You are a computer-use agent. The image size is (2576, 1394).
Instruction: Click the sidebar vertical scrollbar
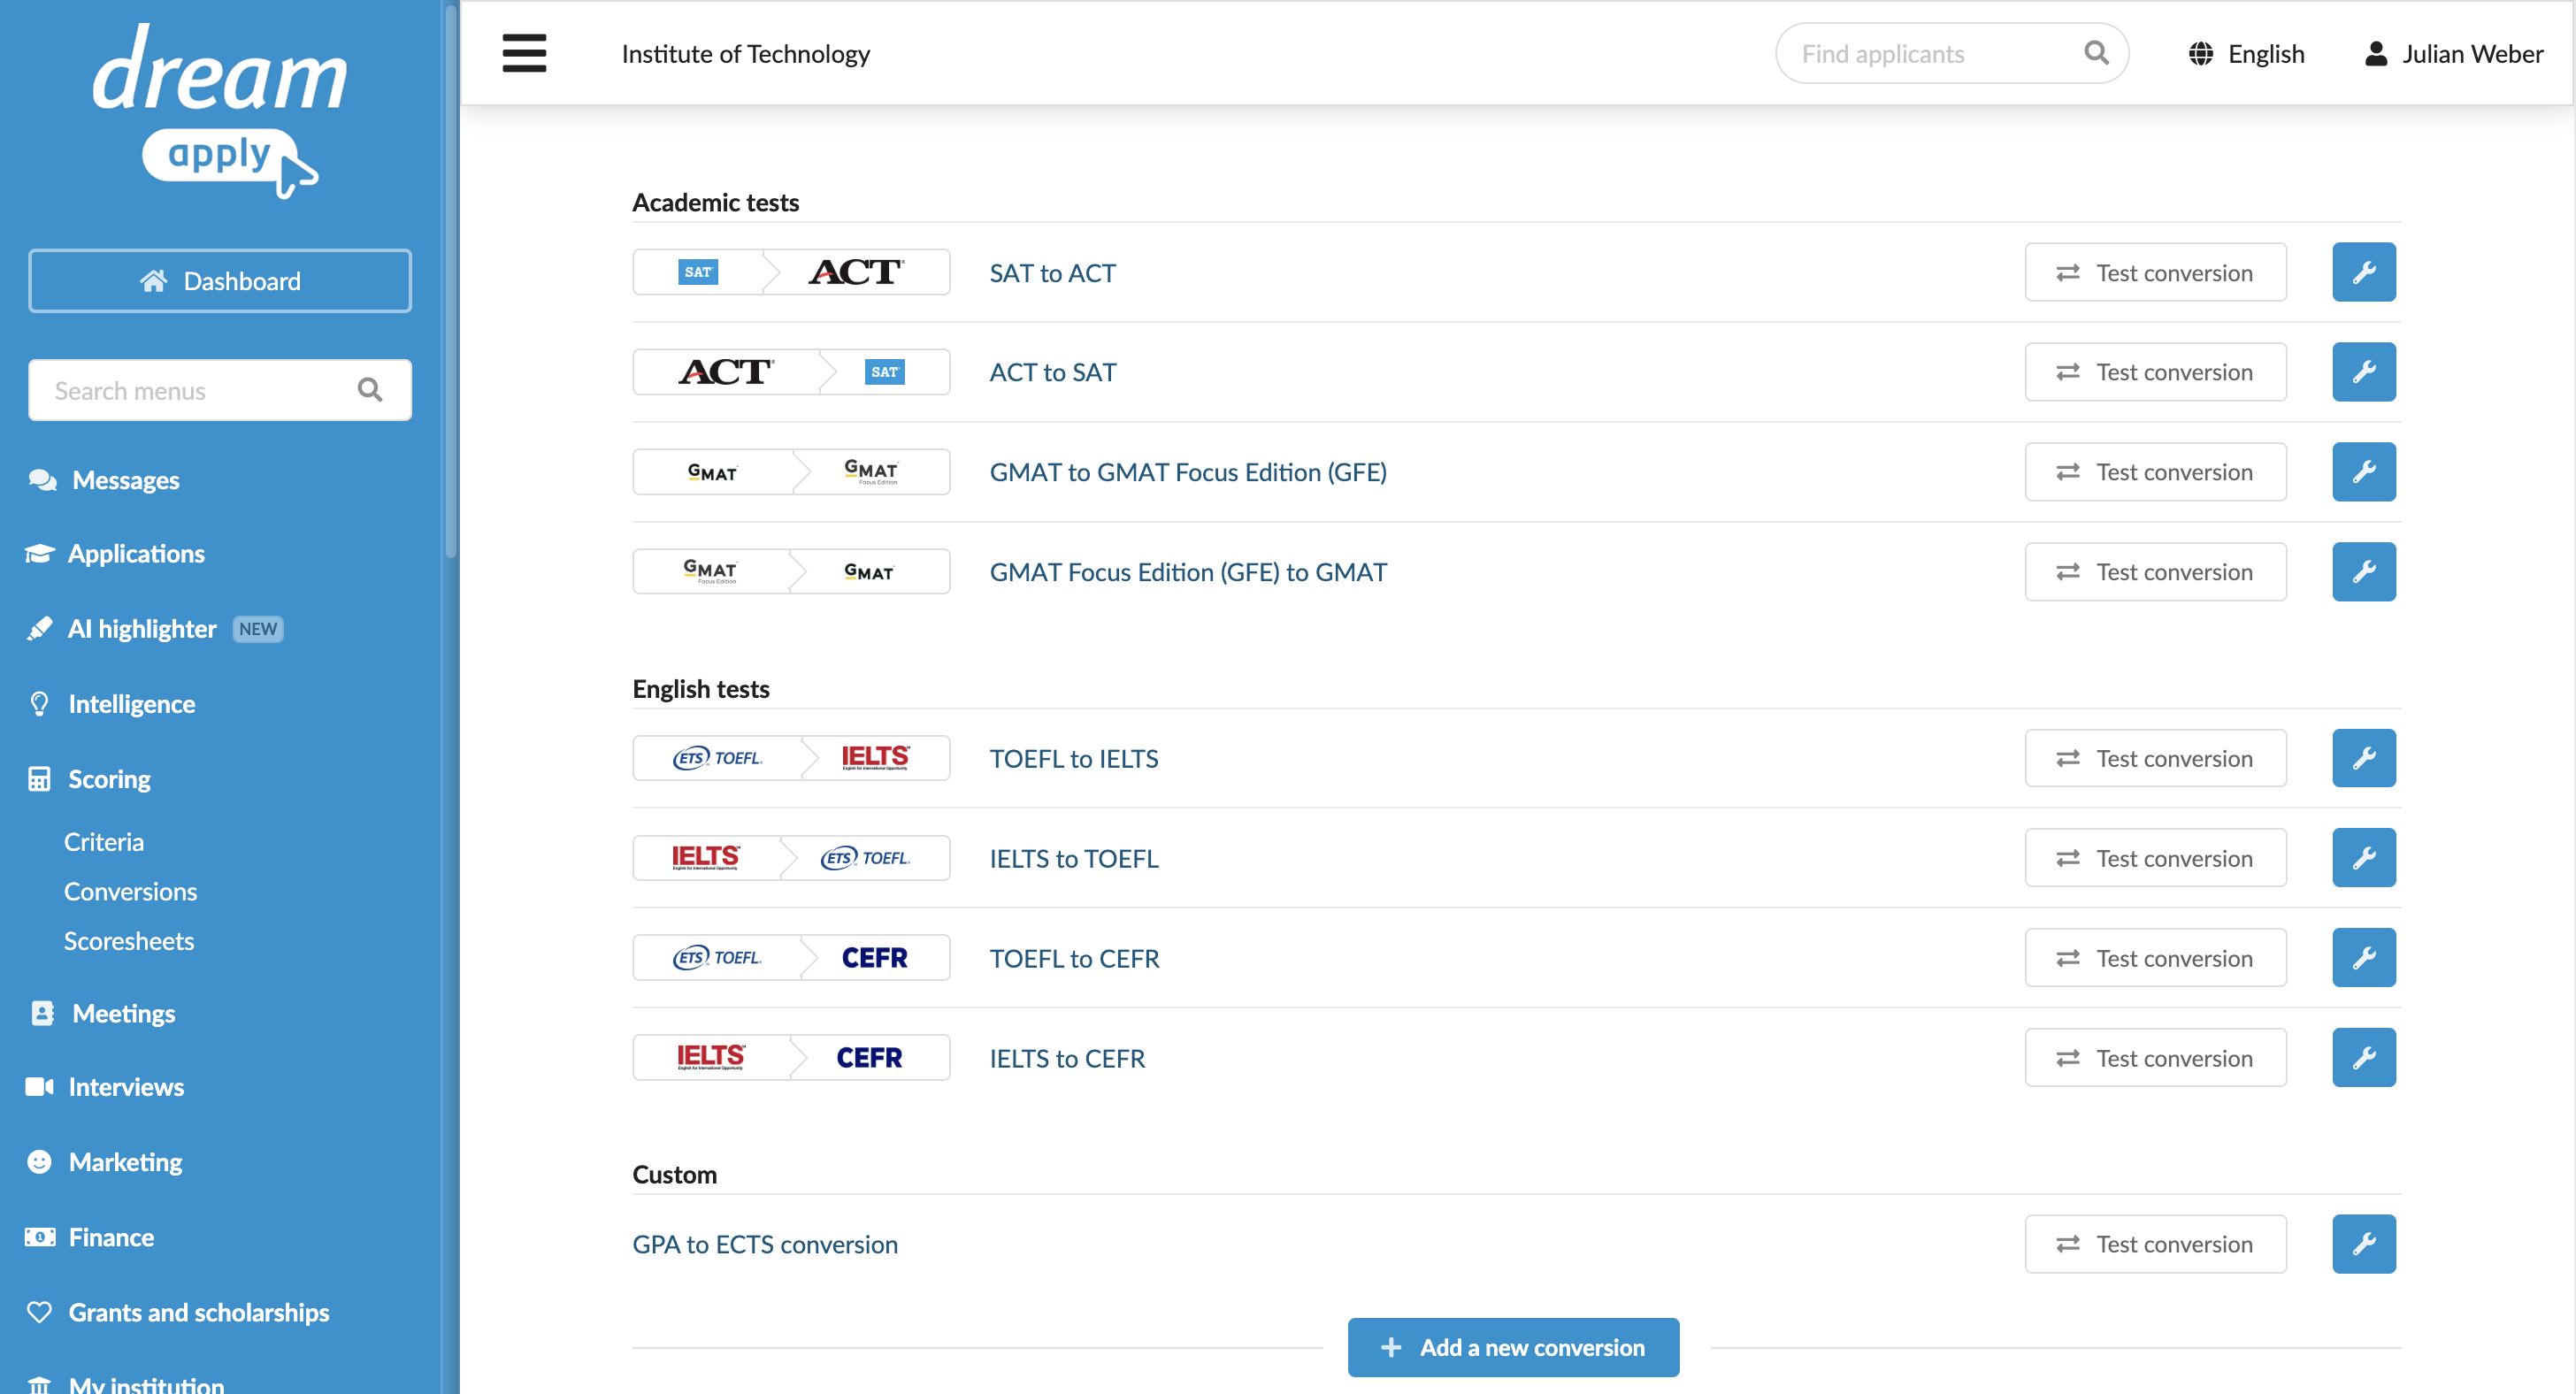[451, 280]
